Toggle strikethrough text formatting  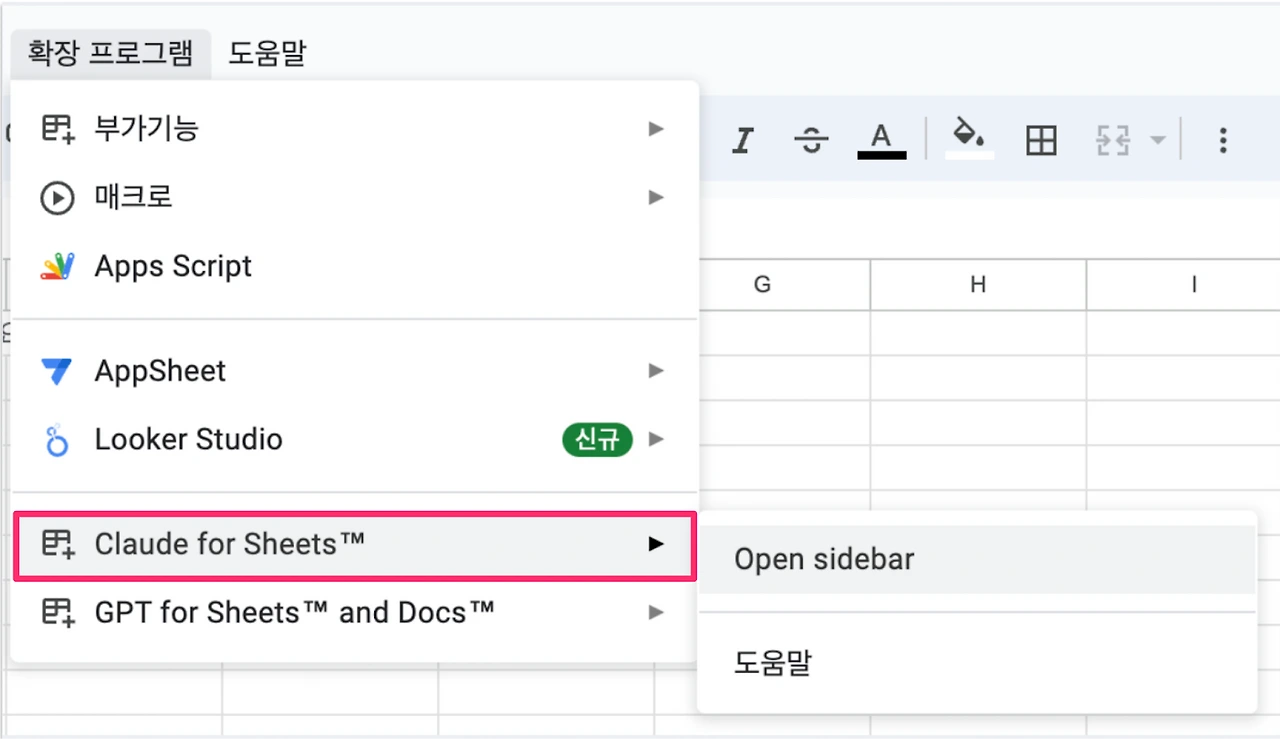tap(810, 141)
